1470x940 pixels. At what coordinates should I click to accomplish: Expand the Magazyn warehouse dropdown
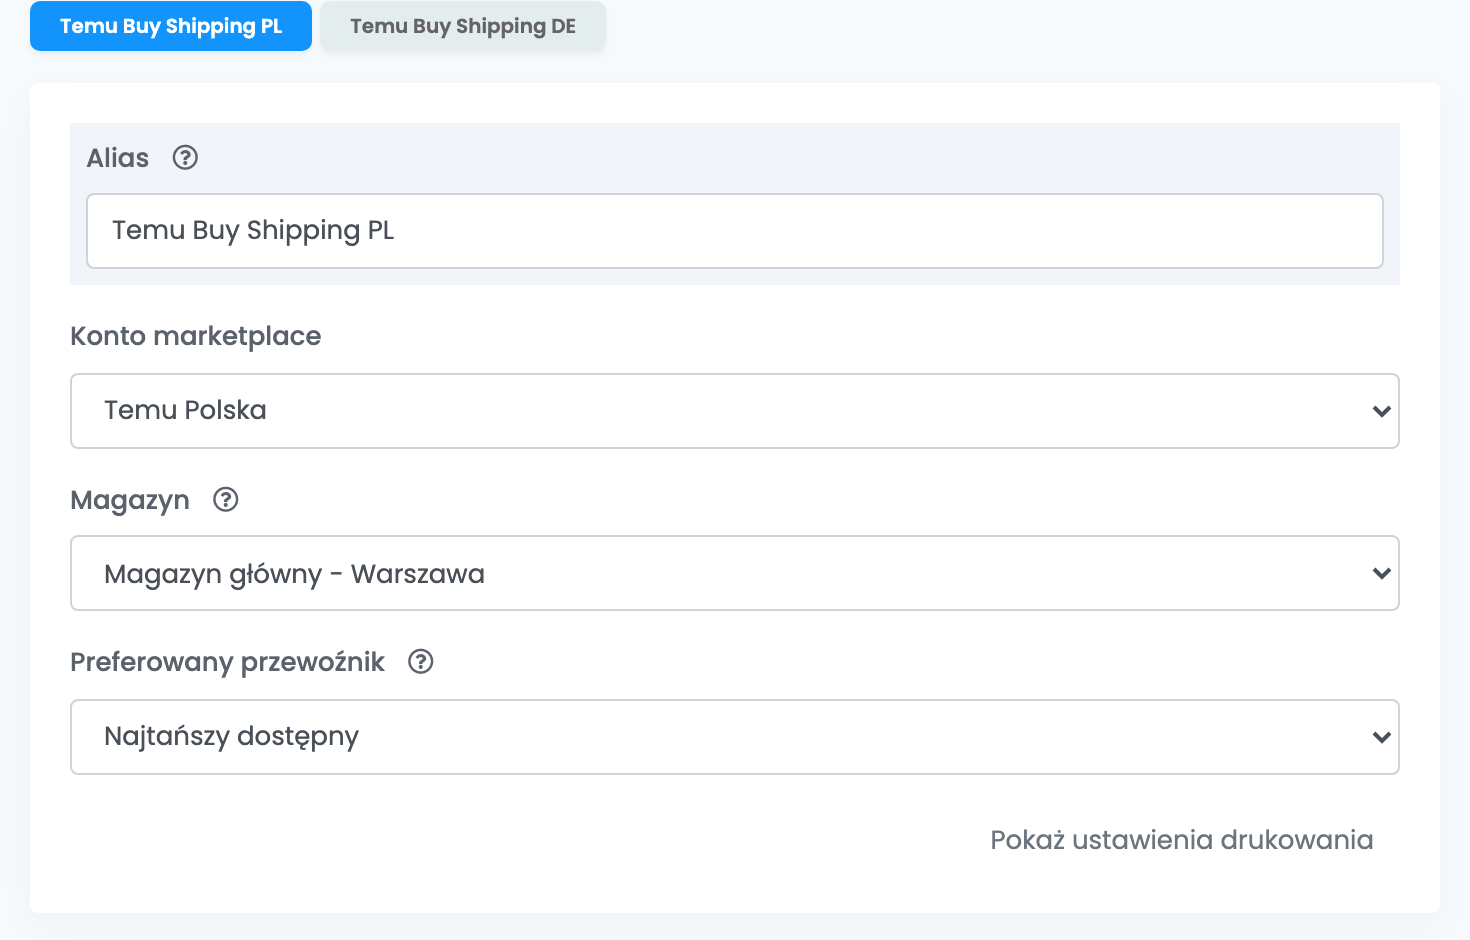(x=735, y=573)
